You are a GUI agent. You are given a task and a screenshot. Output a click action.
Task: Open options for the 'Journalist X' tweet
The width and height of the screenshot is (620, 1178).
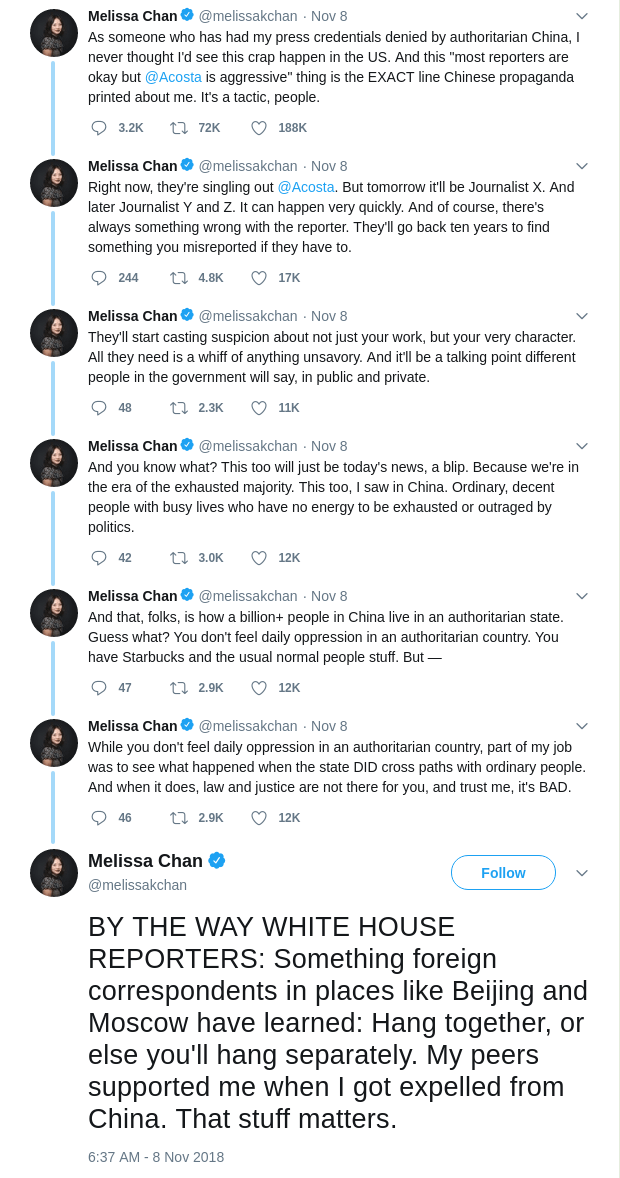pyautogui.click(x=582, y=166)
